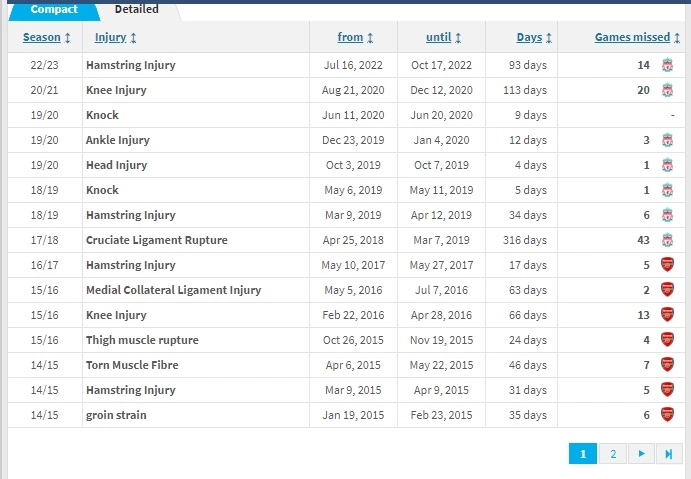This screenshot has width=691, height=479.
Task: Sort by the 'from' date column
Action: tap(355, 37)
